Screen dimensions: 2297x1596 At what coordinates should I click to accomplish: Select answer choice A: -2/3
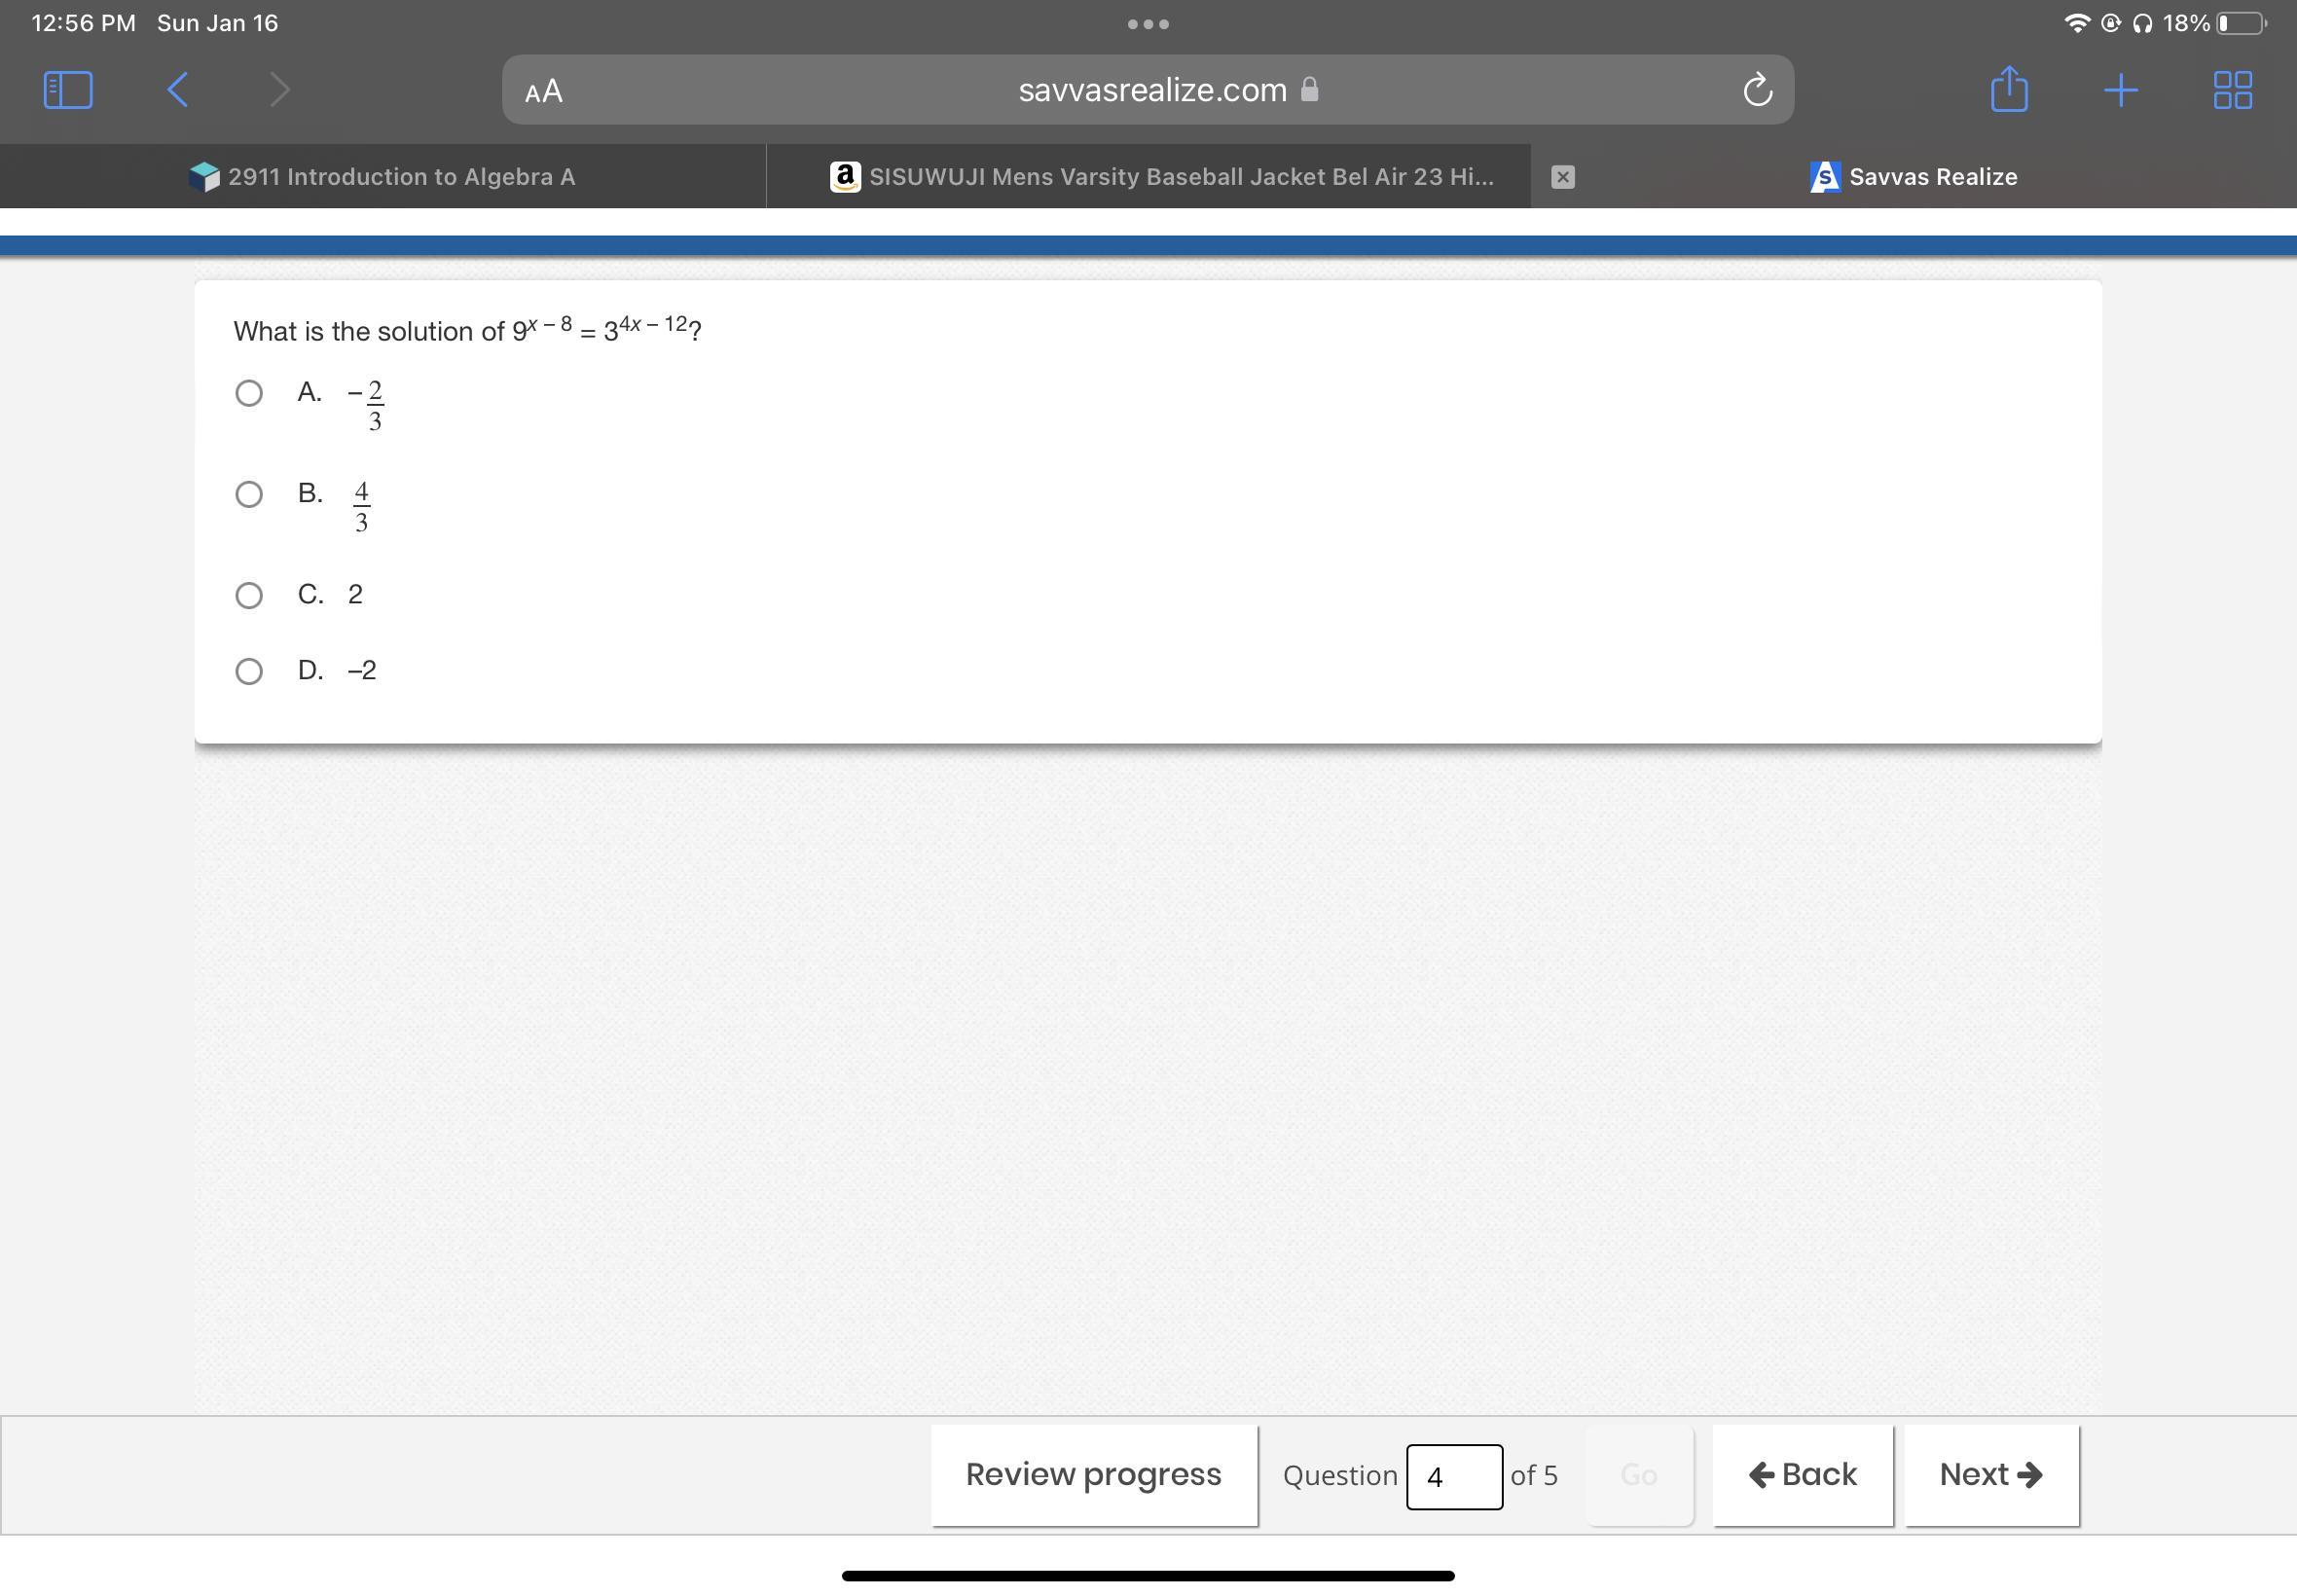(x=244, y=390)
